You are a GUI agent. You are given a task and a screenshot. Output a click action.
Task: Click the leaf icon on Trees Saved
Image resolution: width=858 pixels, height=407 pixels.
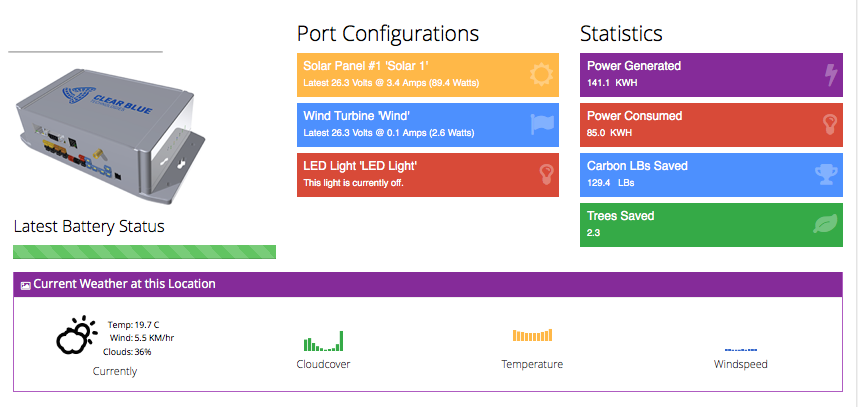point(826,224)
